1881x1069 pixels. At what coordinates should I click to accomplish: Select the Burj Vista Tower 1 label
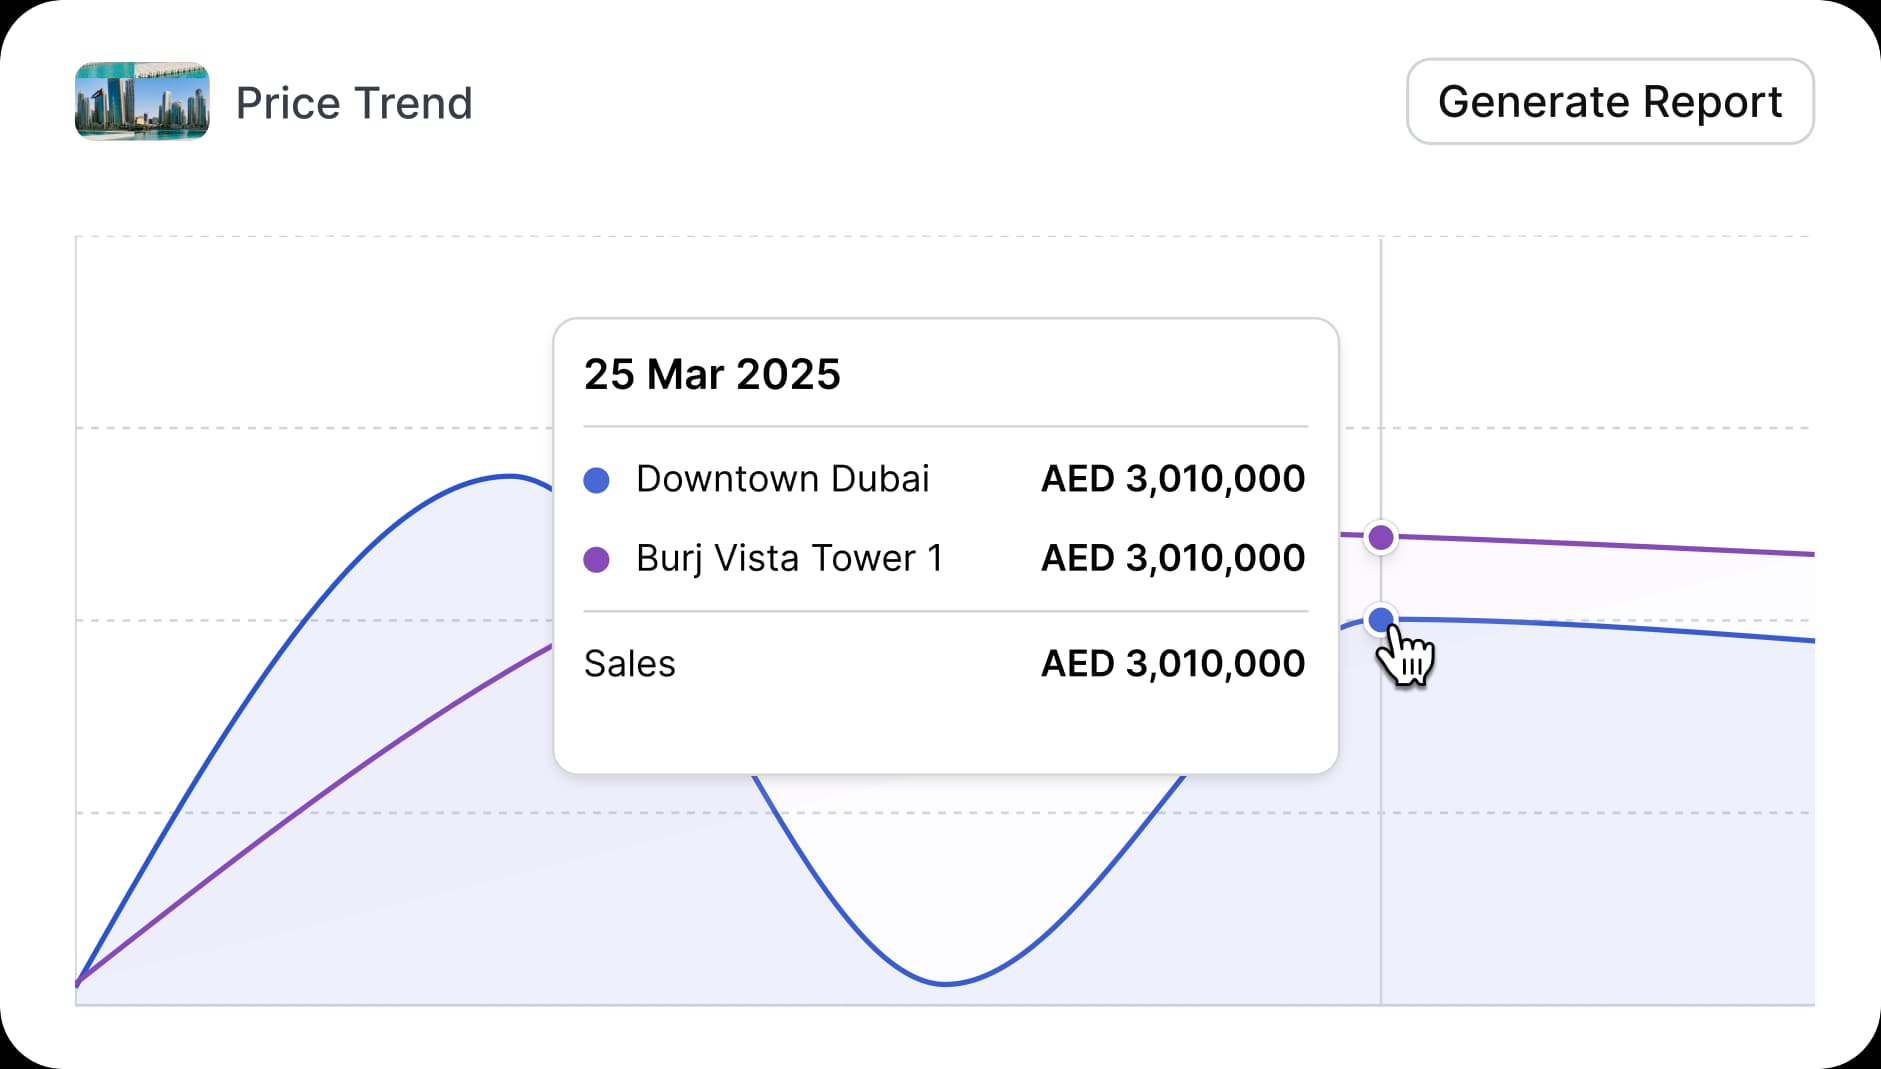click(x=789, y=558)
